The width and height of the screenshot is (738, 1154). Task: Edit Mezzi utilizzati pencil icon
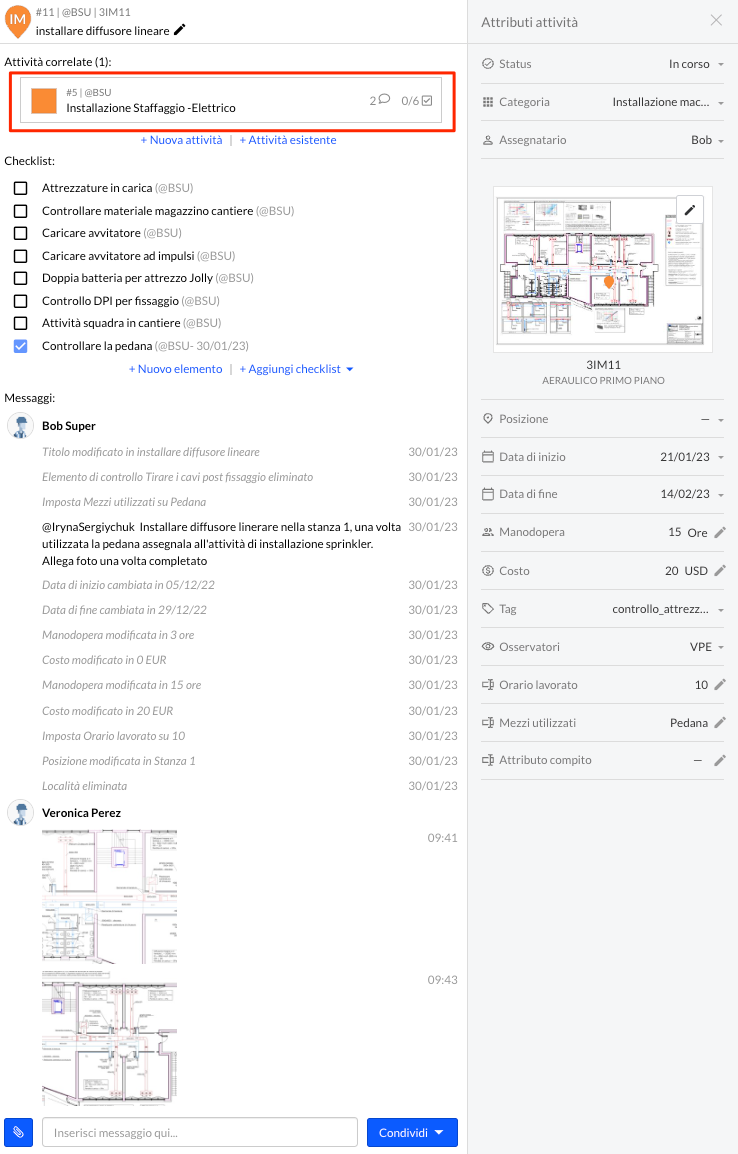[720, 723]
